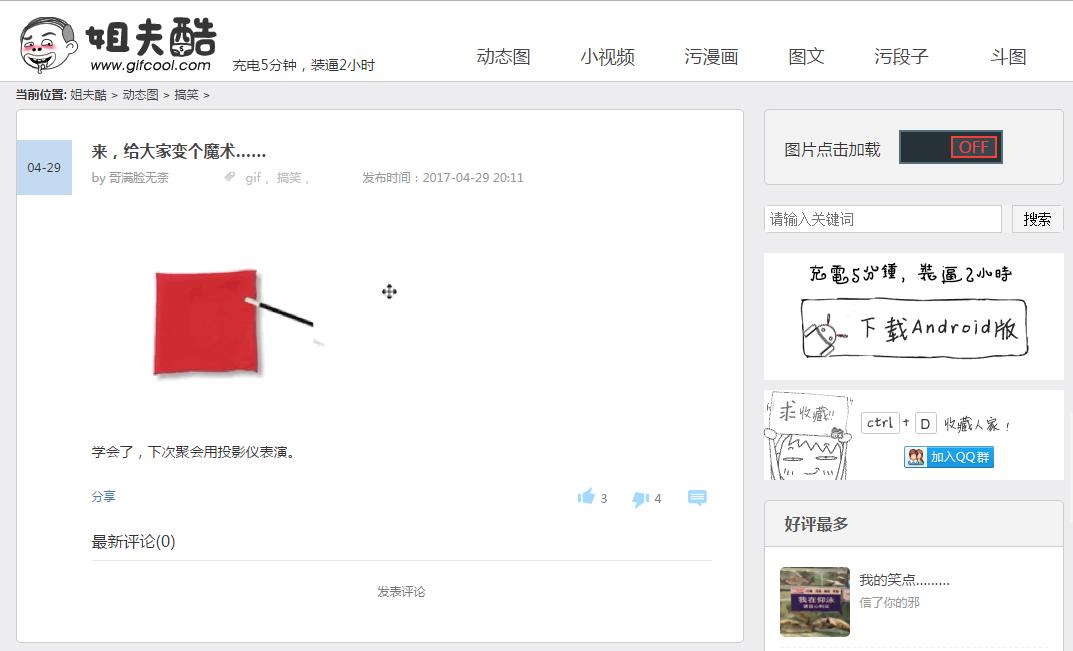Image resolution: width=1073 pixels, height=651 pixels.
Task: Click 分享 to share the post
Action: [105, 496]
